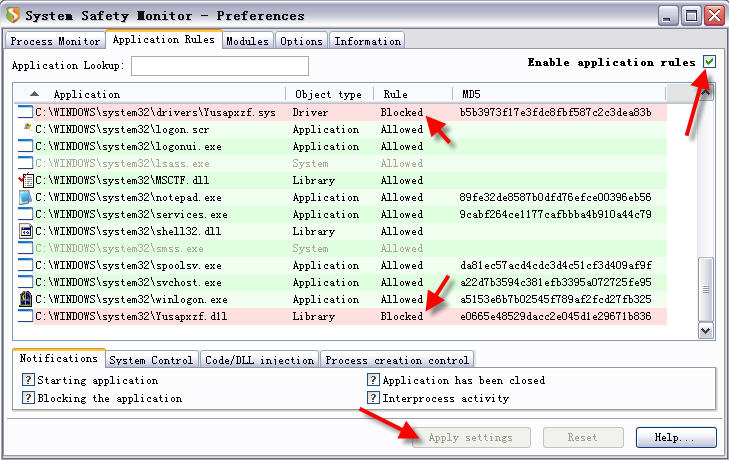Select the MSCTF.dll row path

tap(122, 180)
